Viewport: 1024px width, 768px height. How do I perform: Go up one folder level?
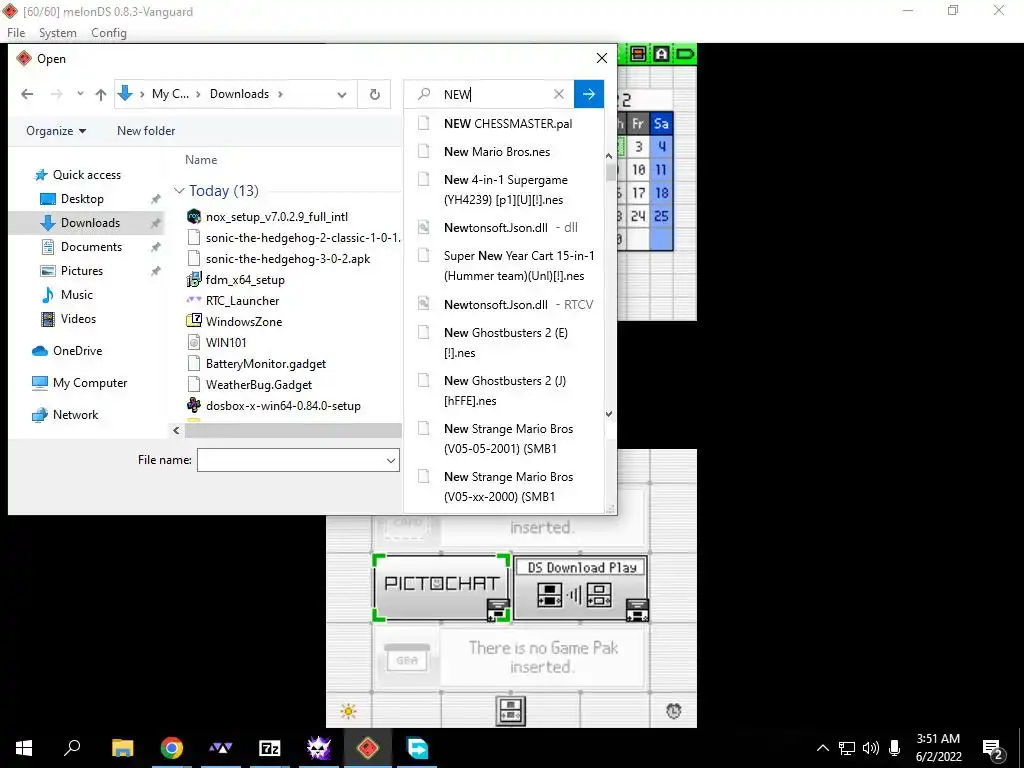click(x=101, y=94)
